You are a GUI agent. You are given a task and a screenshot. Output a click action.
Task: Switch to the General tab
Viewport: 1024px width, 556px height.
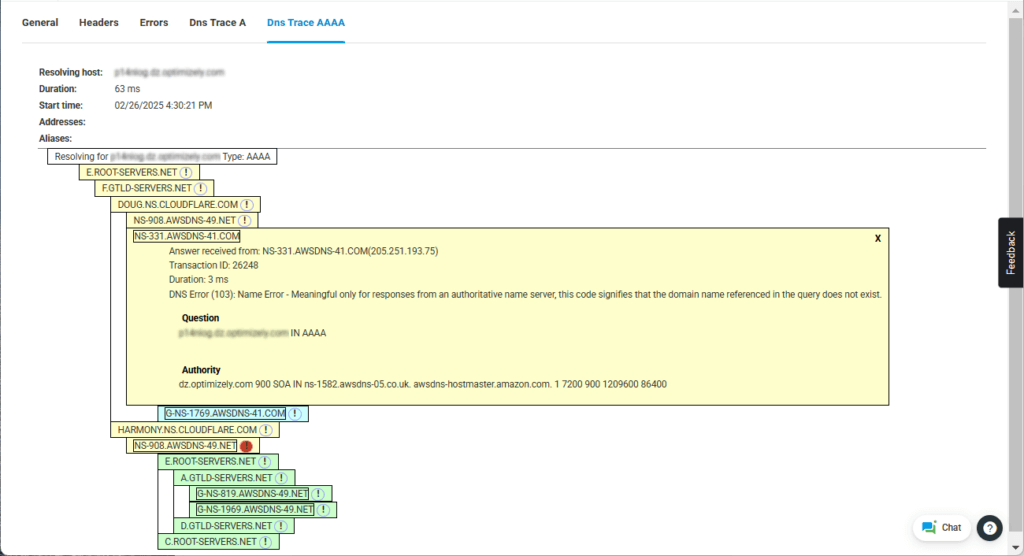click(x=40, y=22)
